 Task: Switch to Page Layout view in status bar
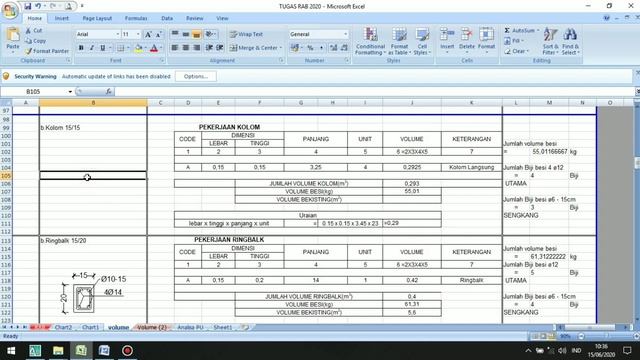tap(543, 336)
